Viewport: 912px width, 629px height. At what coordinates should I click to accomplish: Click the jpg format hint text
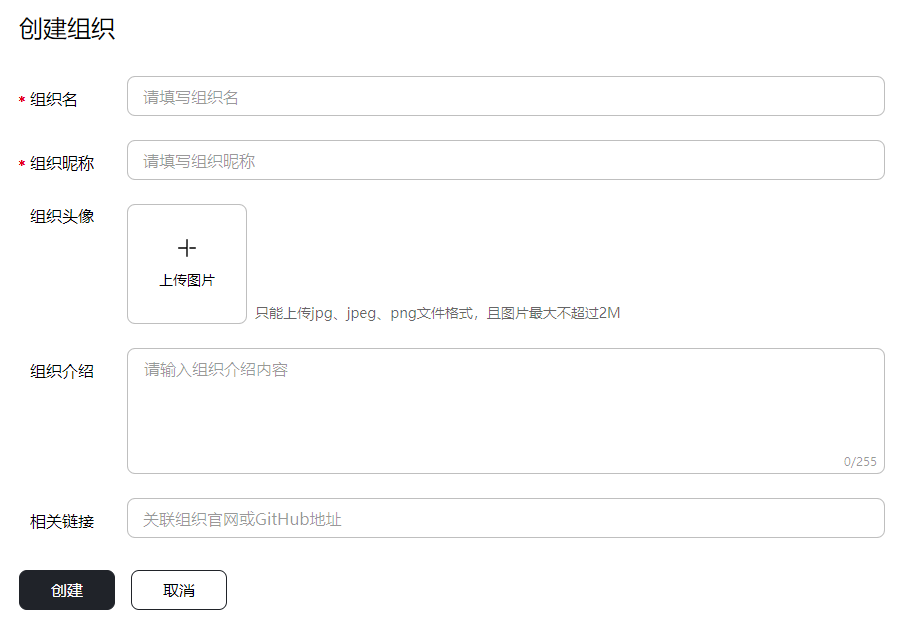[x=436, y=313]
